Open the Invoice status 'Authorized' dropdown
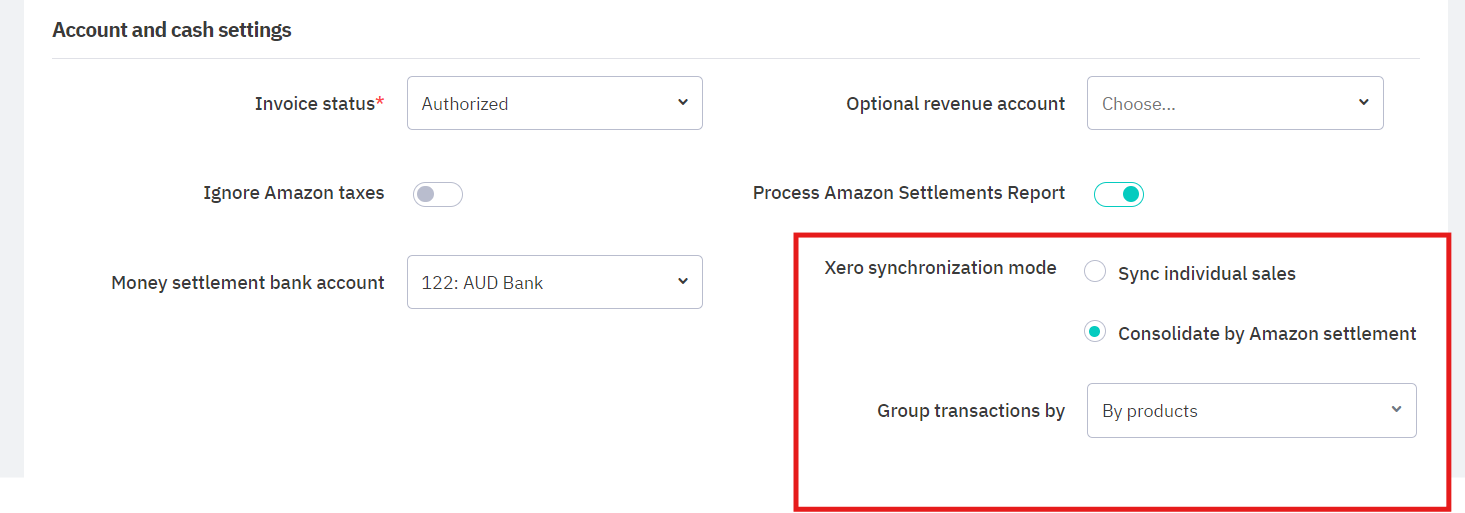The width and height of the screenshot is (1465, 513). [x=554, y=103]
